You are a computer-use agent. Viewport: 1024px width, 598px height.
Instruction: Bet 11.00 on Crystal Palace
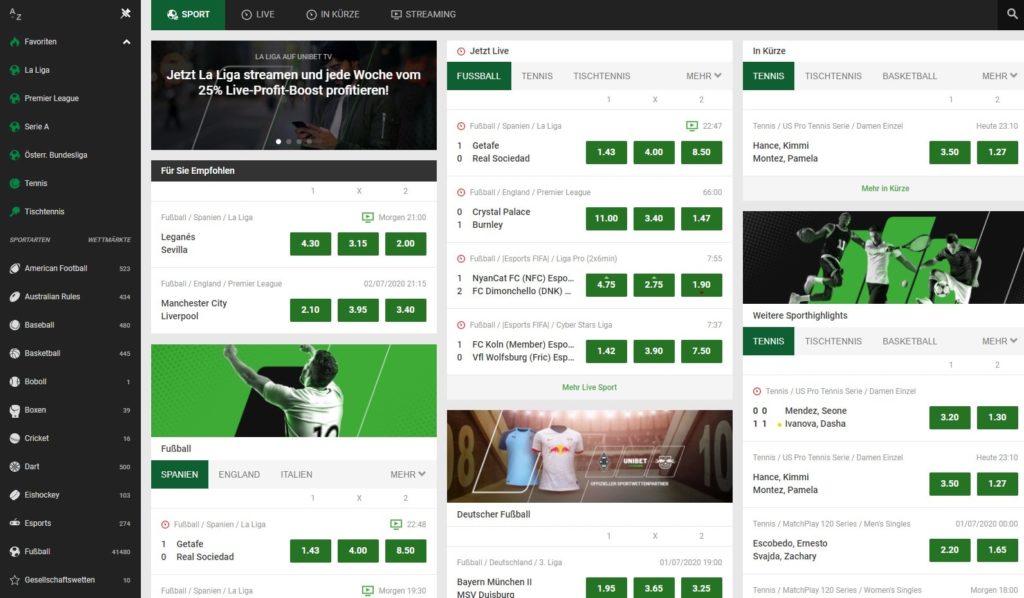(606, 219)
